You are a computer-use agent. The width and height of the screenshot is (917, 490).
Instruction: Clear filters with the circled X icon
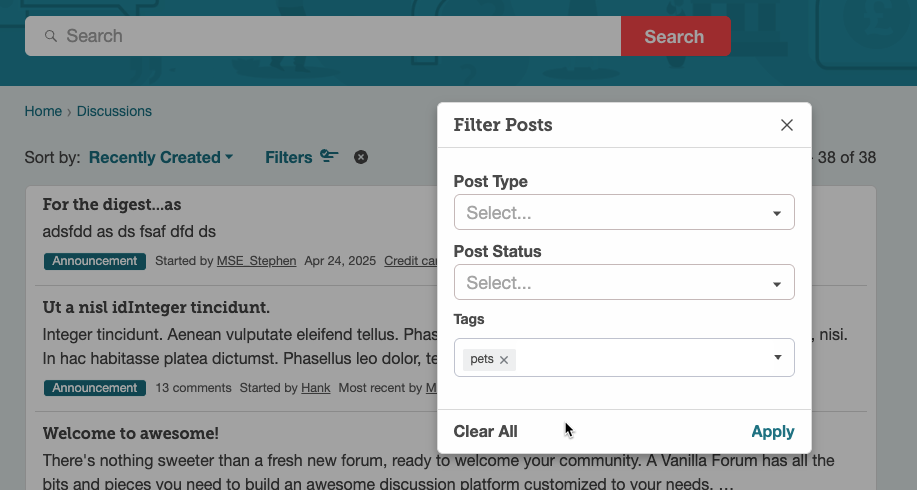point(361,157)
